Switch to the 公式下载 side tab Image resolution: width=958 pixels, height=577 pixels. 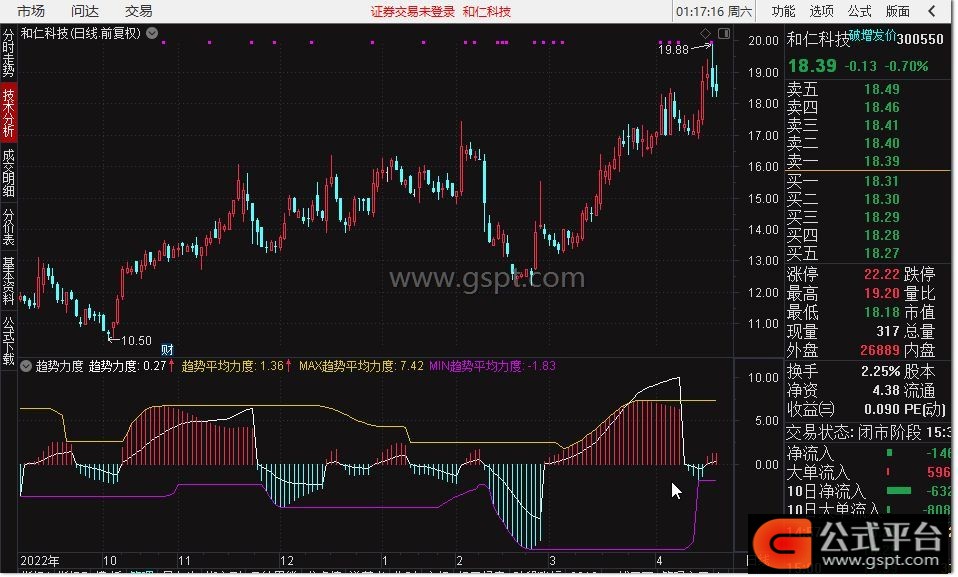9,340
